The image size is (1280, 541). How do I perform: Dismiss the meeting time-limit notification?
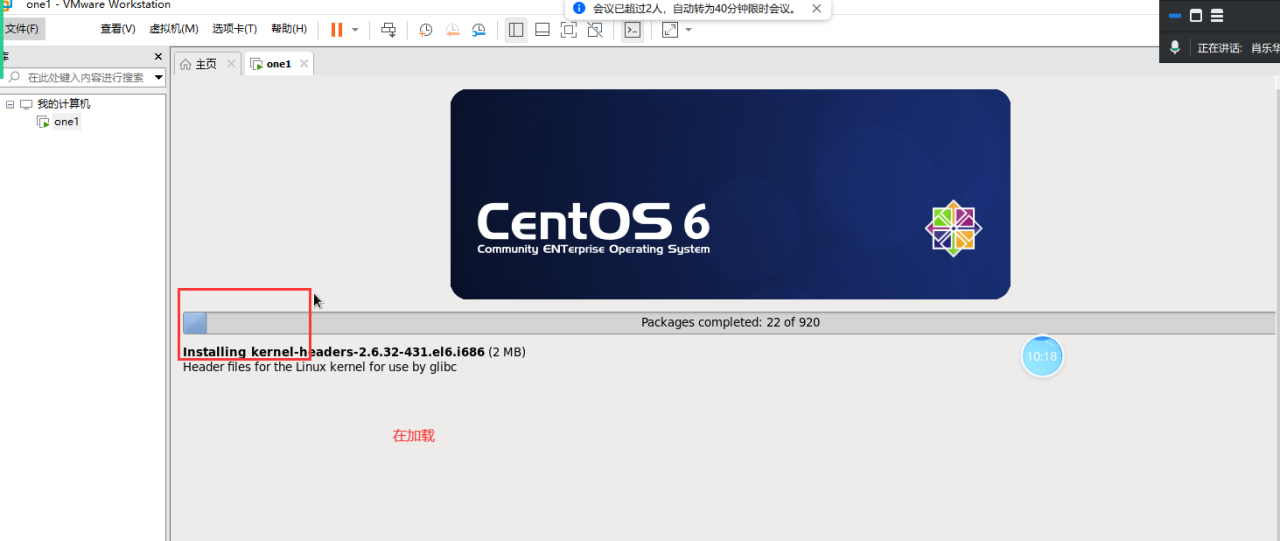click(x=817, y=9)
